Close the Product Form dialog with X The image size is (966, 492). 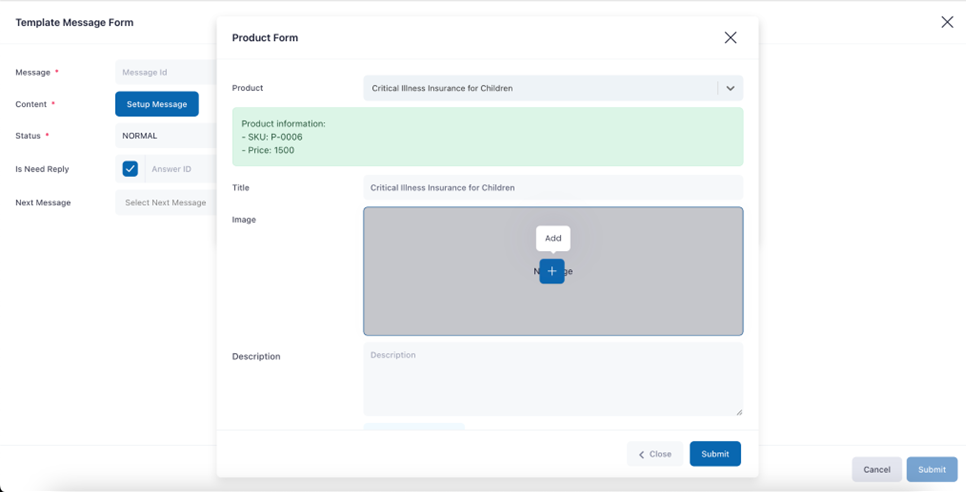pos(730,38)
